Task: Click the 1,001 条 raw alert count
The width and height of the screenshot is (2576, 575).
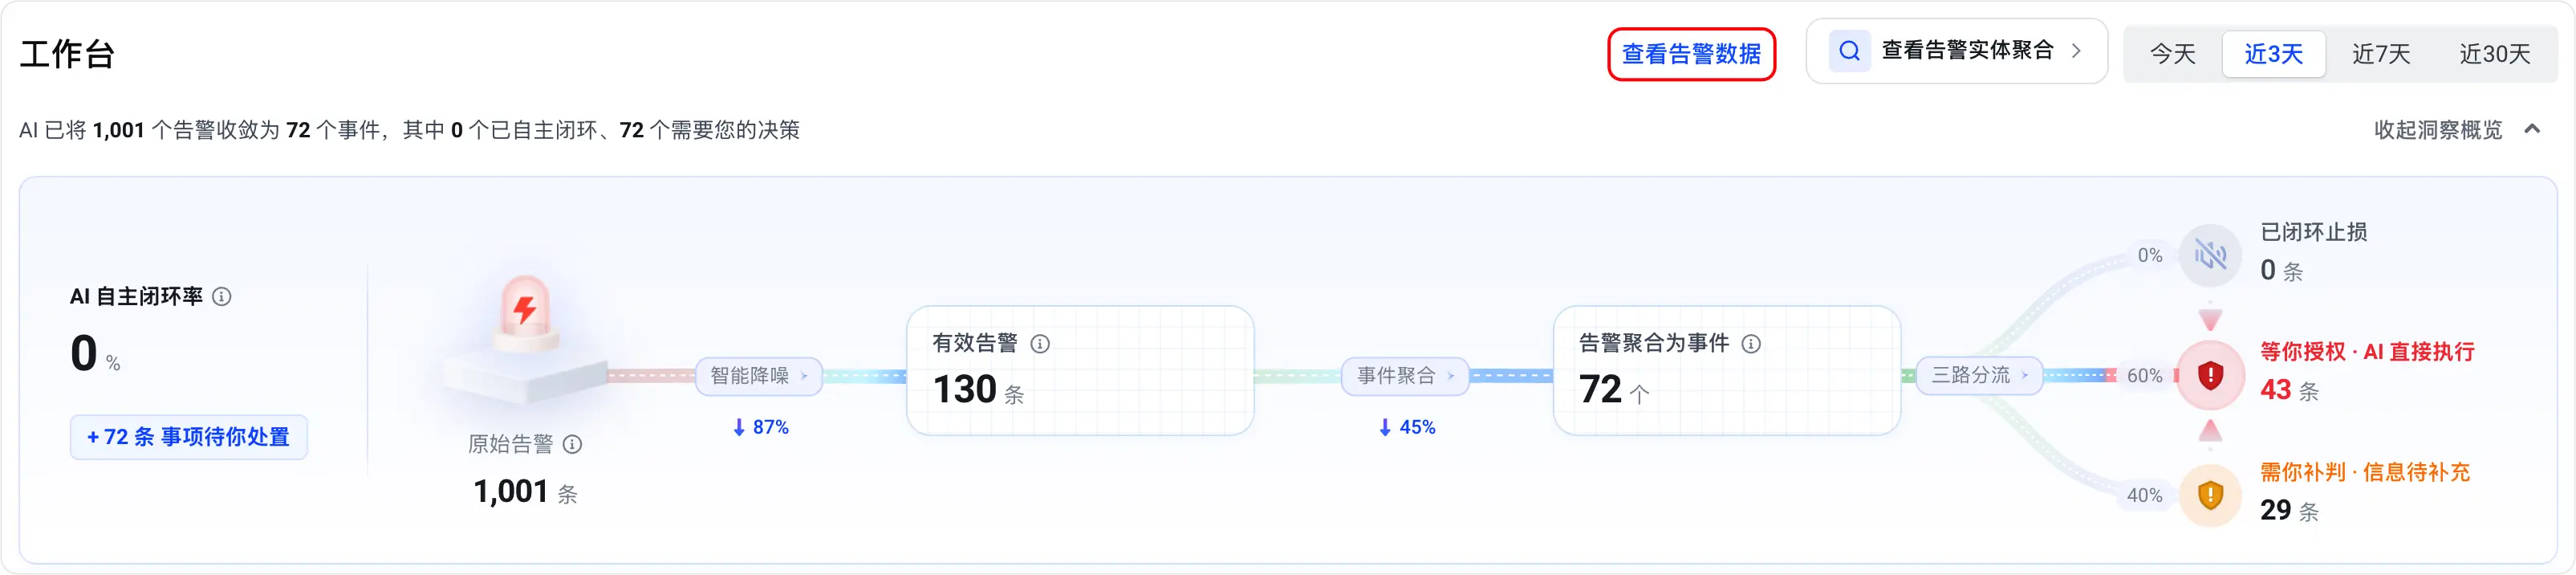Action: pos(525,492)
